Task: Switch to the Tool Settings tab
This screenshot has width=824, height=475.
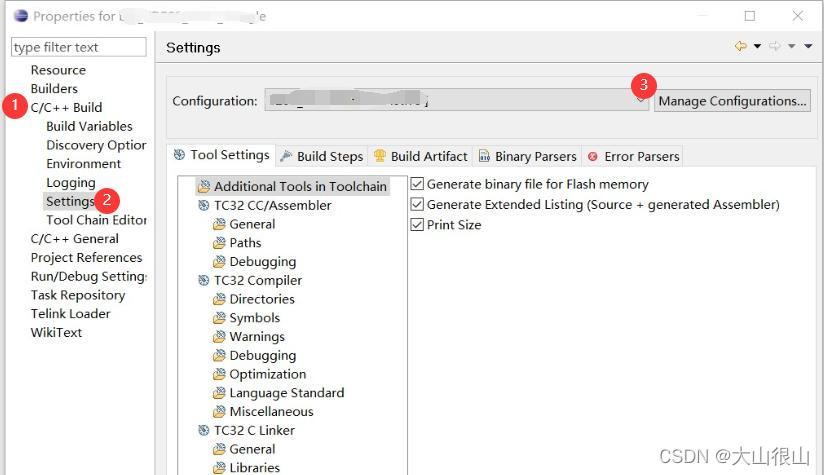Action: click(221, 155)
